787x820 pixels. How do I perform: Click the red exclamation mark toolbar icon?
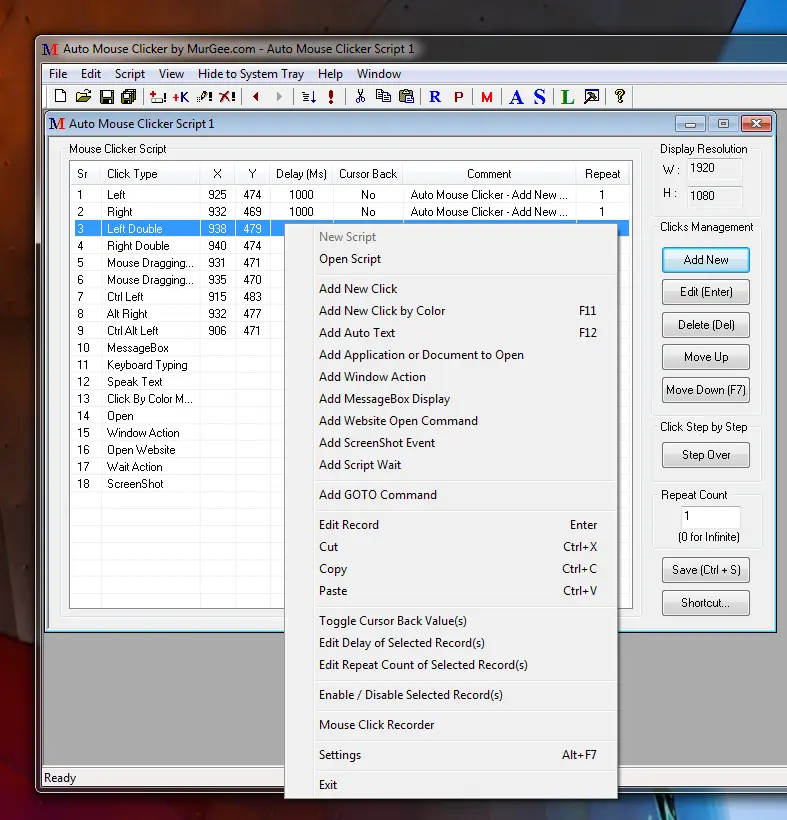[x=331, y=97]
